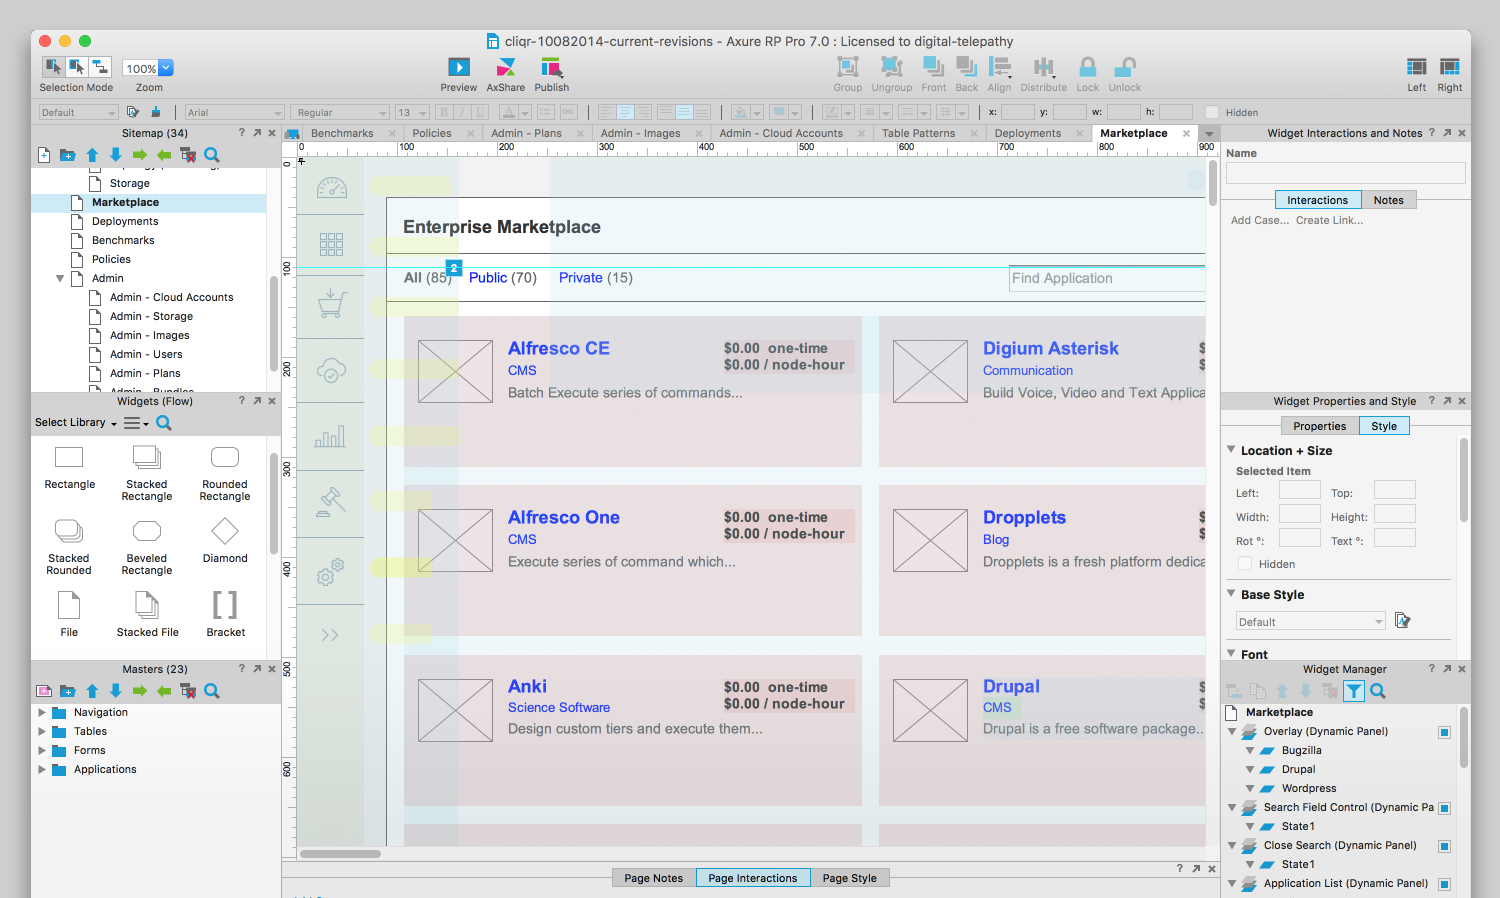The height and width of the screenshot is (898, 1500).
Task: Click the Publish toolbar icon
Action: (x=551, y=67)
